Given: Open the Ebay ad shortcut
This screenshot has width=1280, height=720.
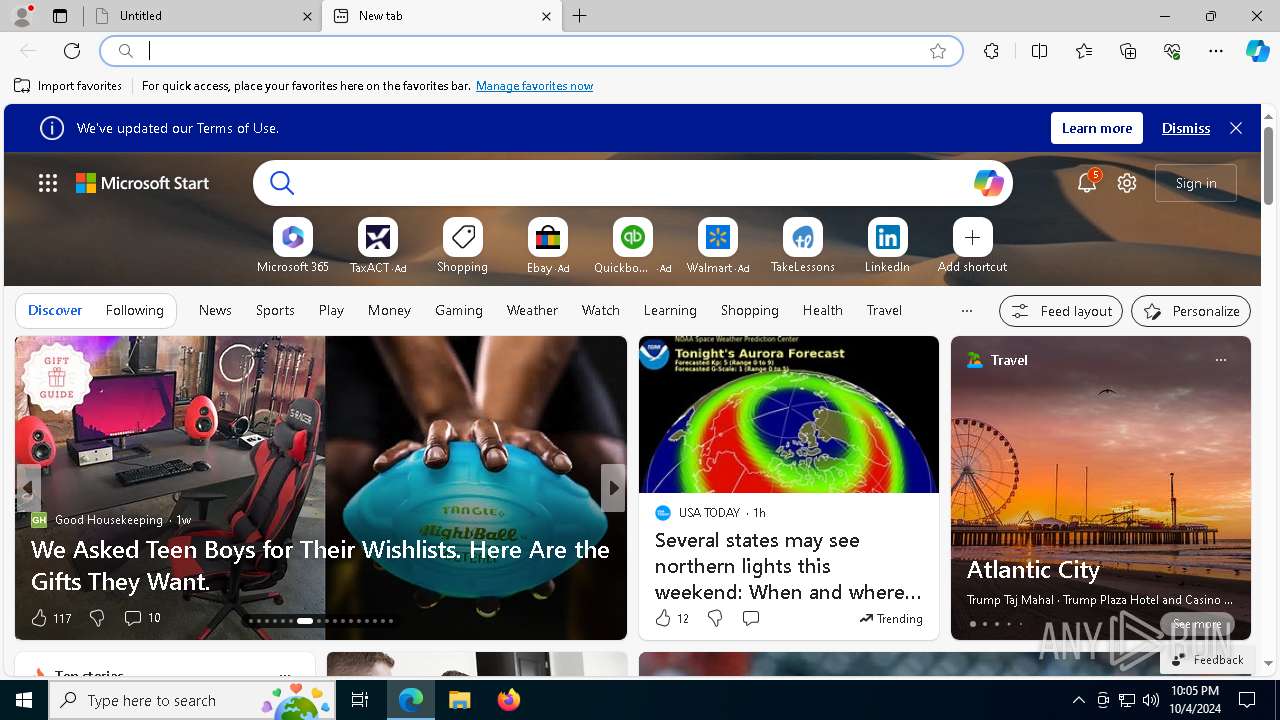Looking at the screenshot, I should pyautogui.click(x=548, y=246).
